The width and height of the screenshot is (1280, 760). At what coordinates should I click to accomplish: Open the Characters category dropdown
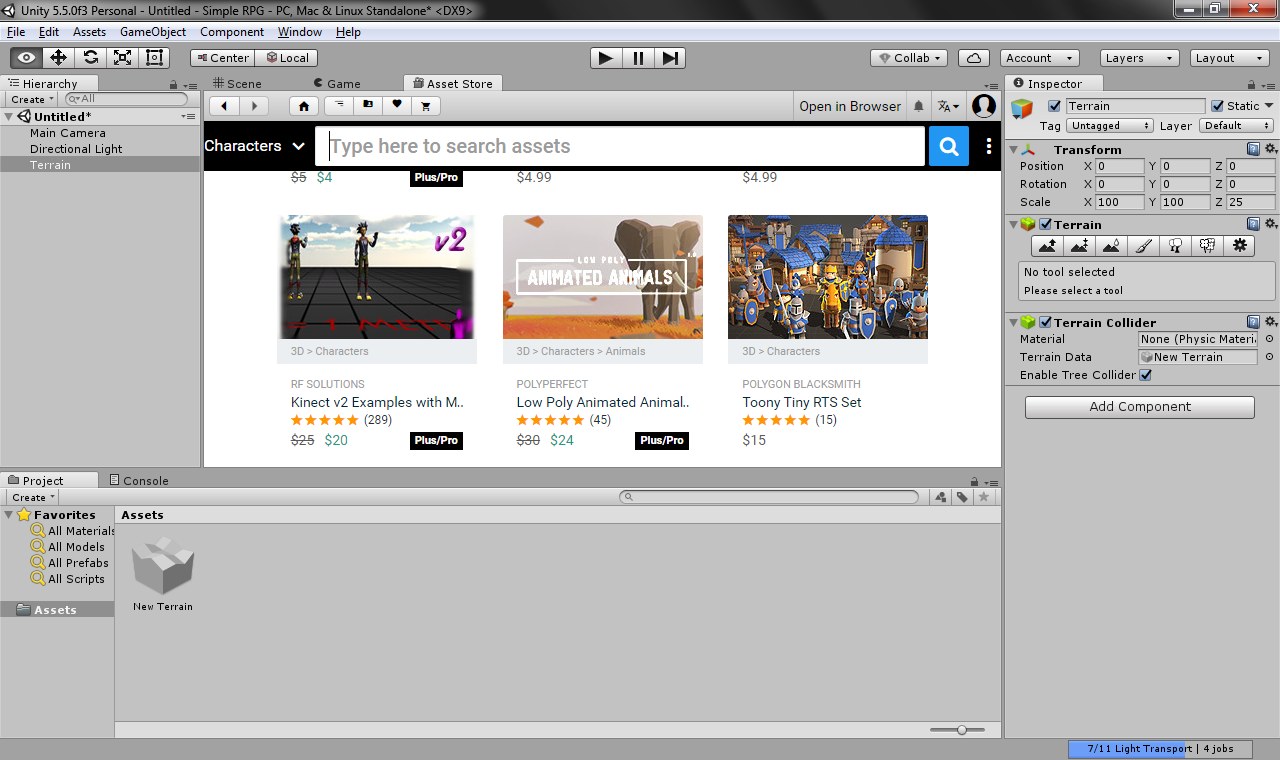[x=255, y=146]
